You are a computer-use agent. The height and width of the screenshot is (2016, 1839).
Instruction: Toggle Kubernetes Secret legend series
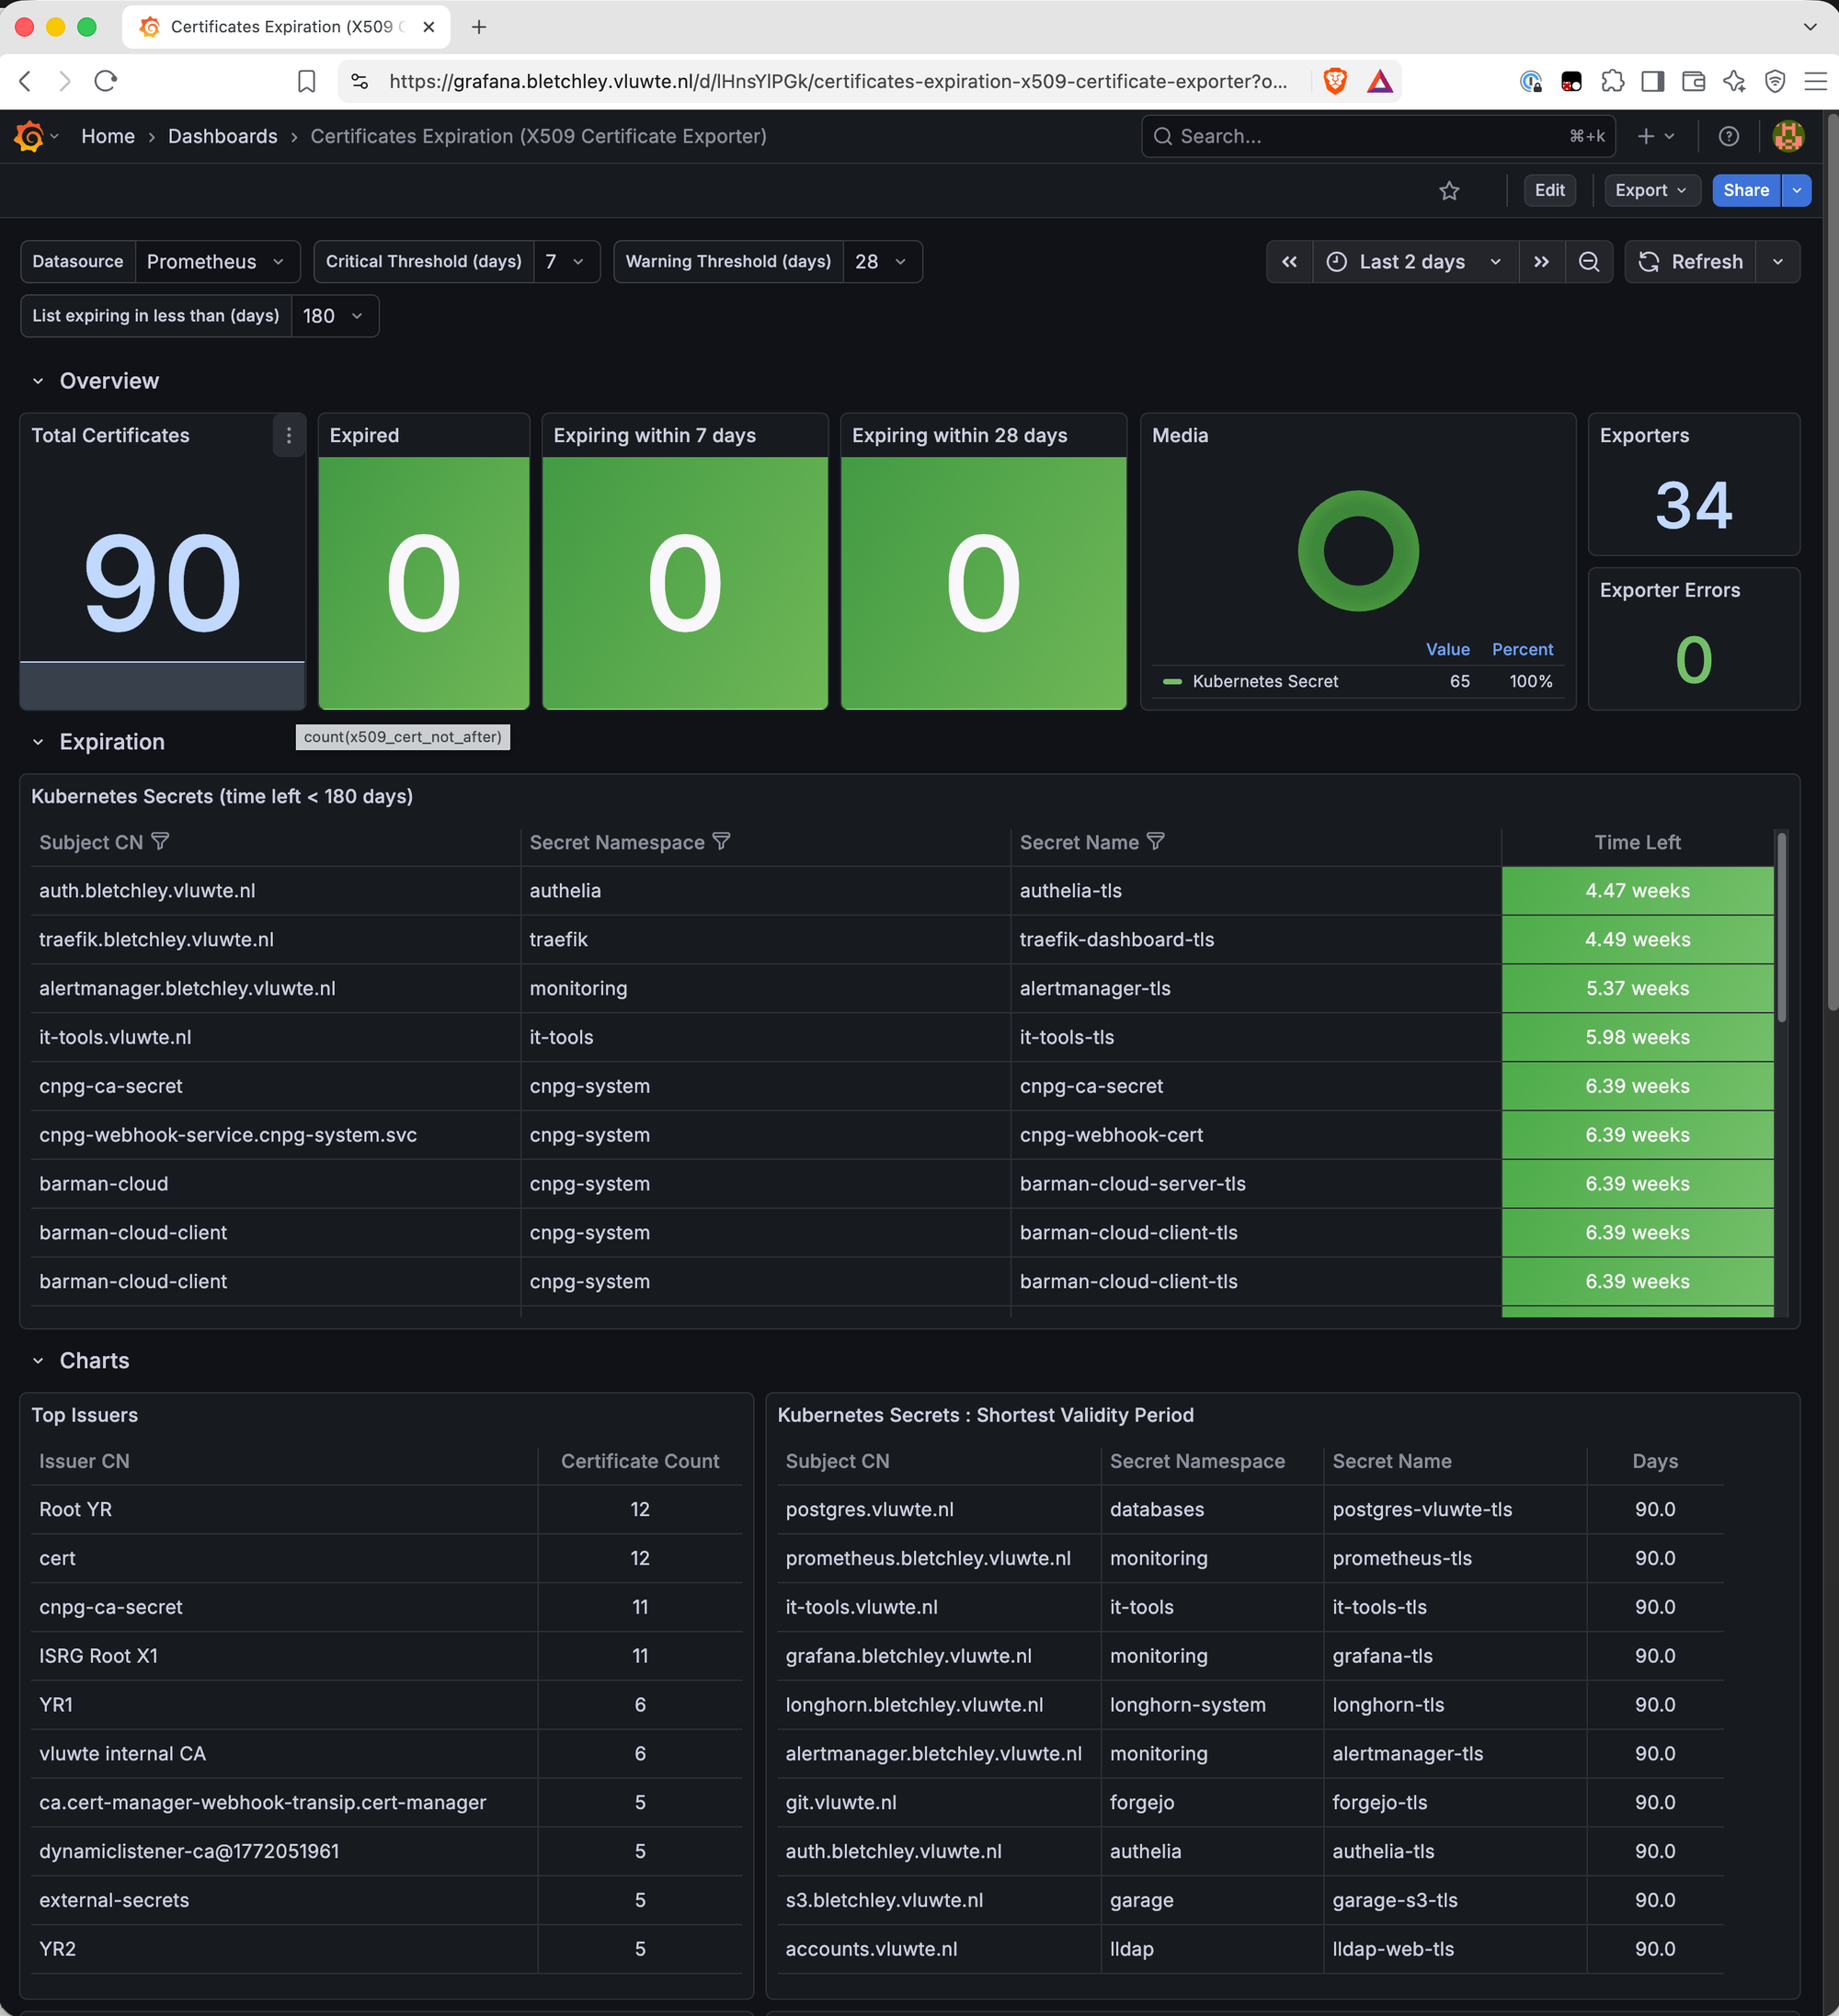coord(1264,681)
